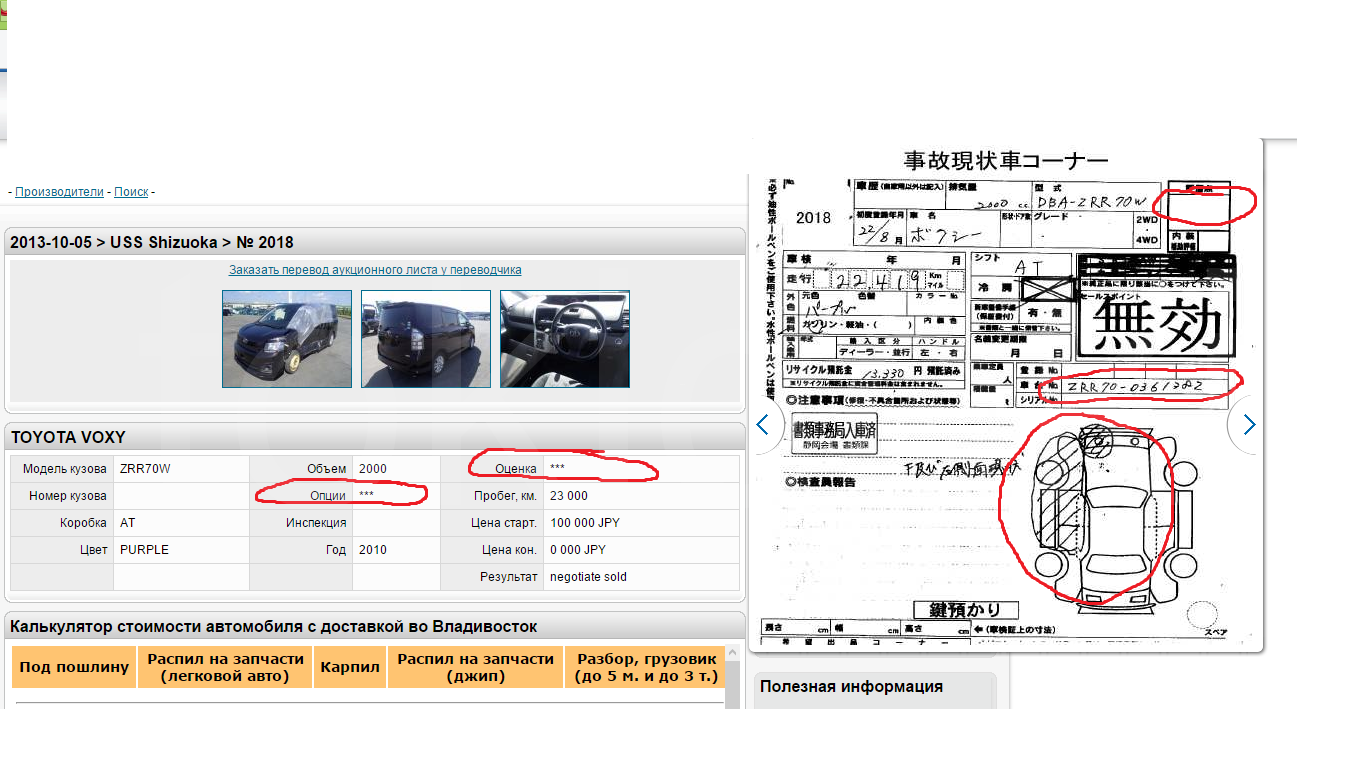1366x768 pixels.
Task: Click the Полезная информация heading
Action: click(851, 687)
